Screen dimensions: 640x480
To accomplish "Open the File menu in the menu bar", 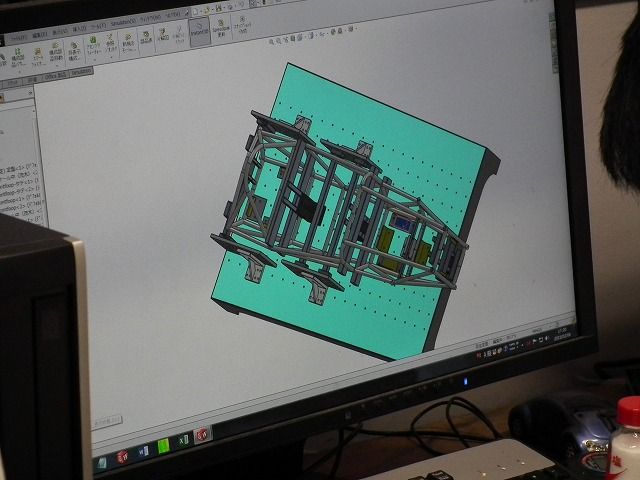I will click(18, 38).
